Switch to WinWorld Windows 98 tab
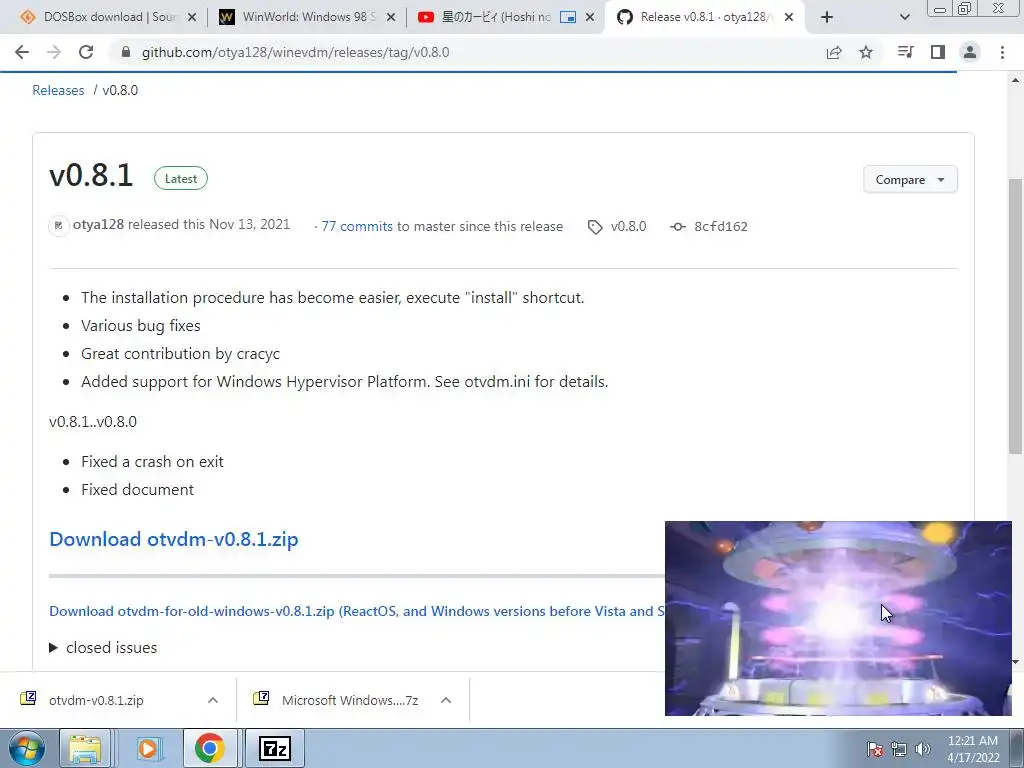Screen dimensions: 1024x768 tap(307, 17)
